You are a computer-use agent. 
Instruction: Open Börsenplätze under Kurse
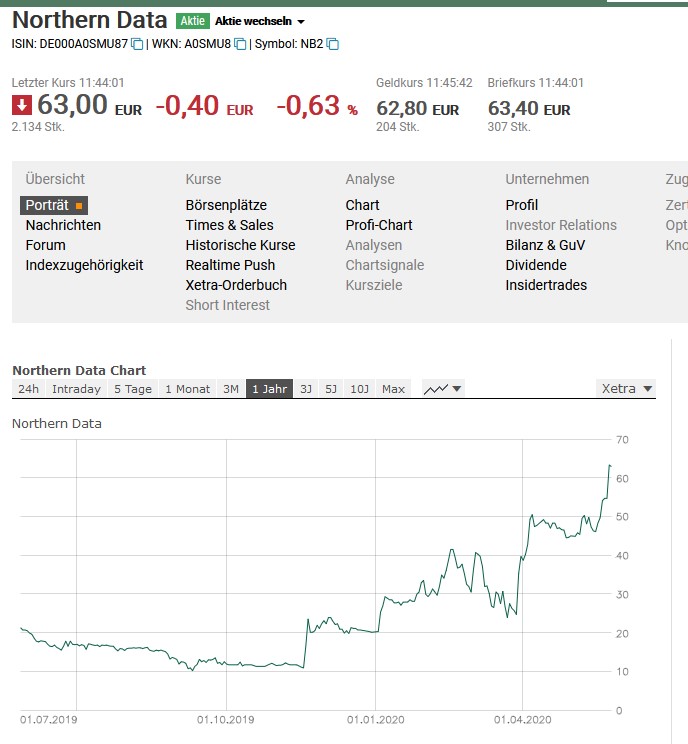point(226,205)
